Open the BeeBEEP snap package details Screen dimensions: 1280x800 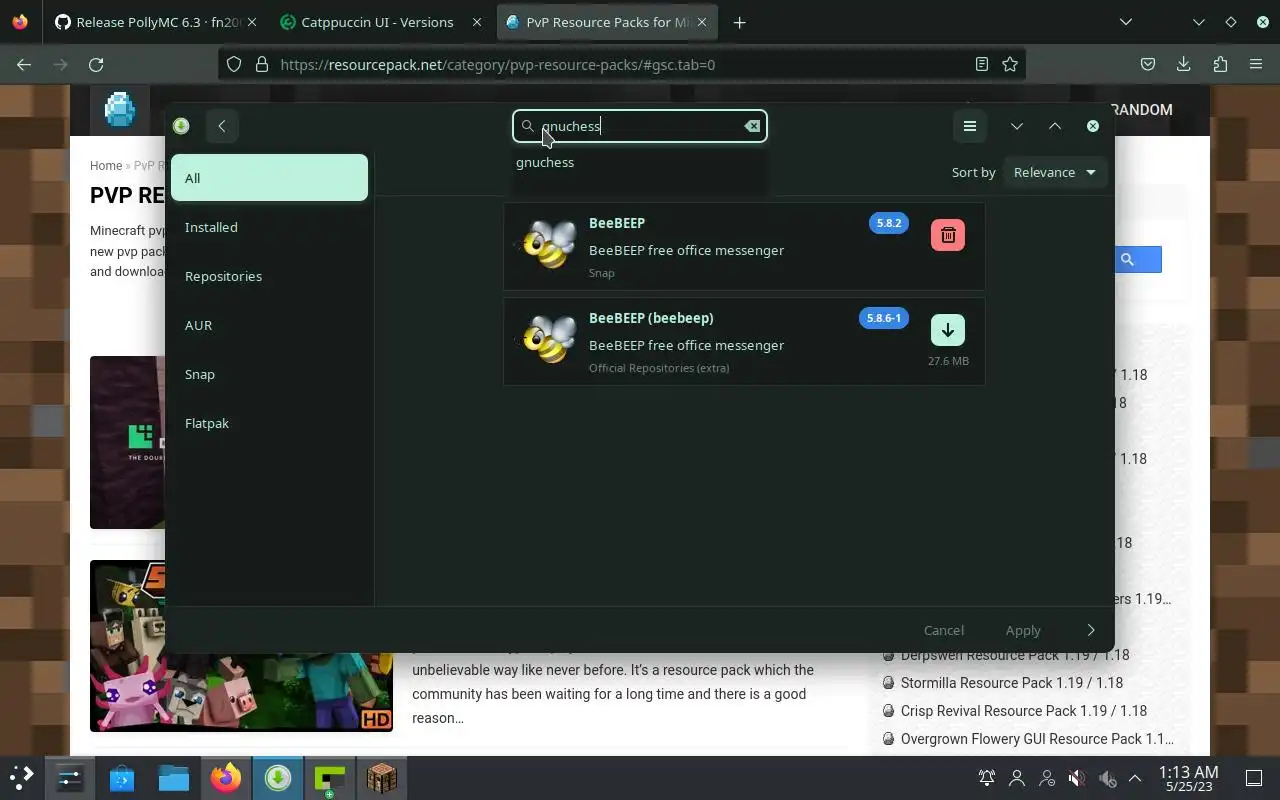click(x=744, y=246)
